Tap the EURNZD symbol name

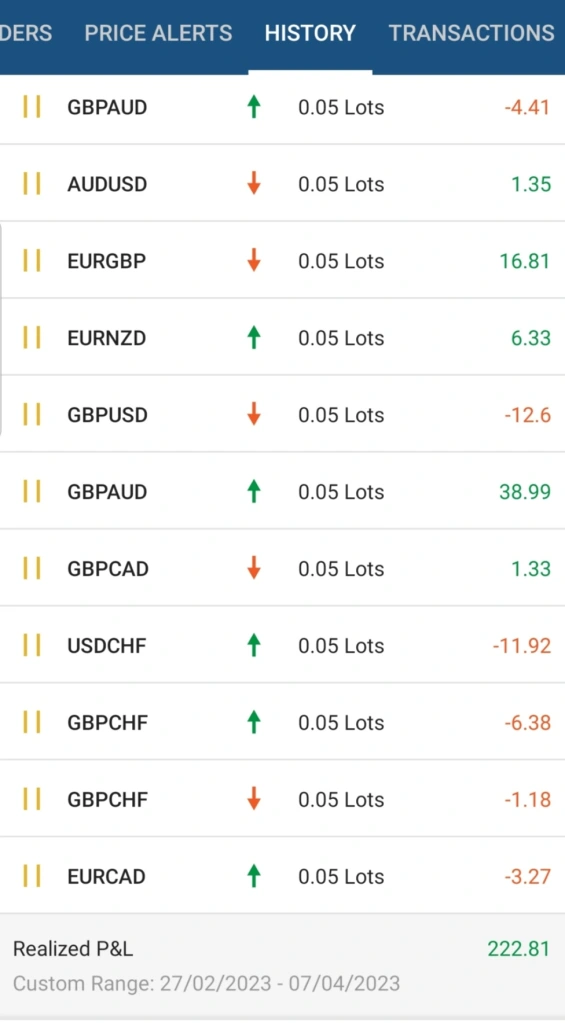coord(106,338)
